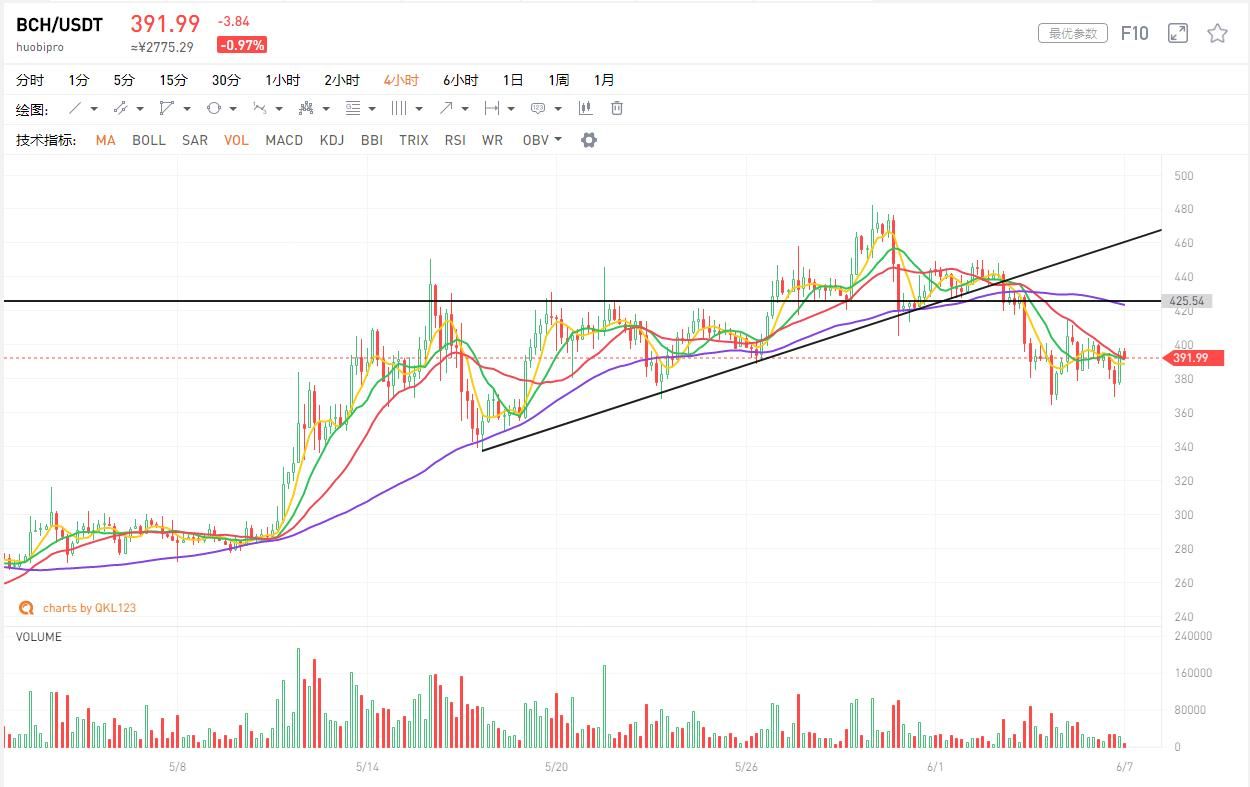Open indicator settings gear icon
The image size is (1250, 787).
coord(589,140)
